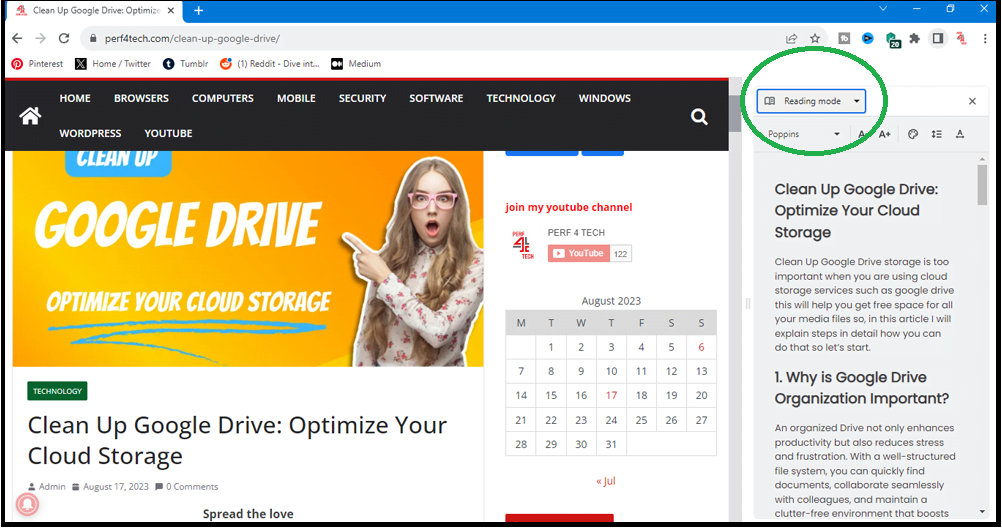
Task: Click the 'join my youtube channel' heading
Action: coord(569,207)
